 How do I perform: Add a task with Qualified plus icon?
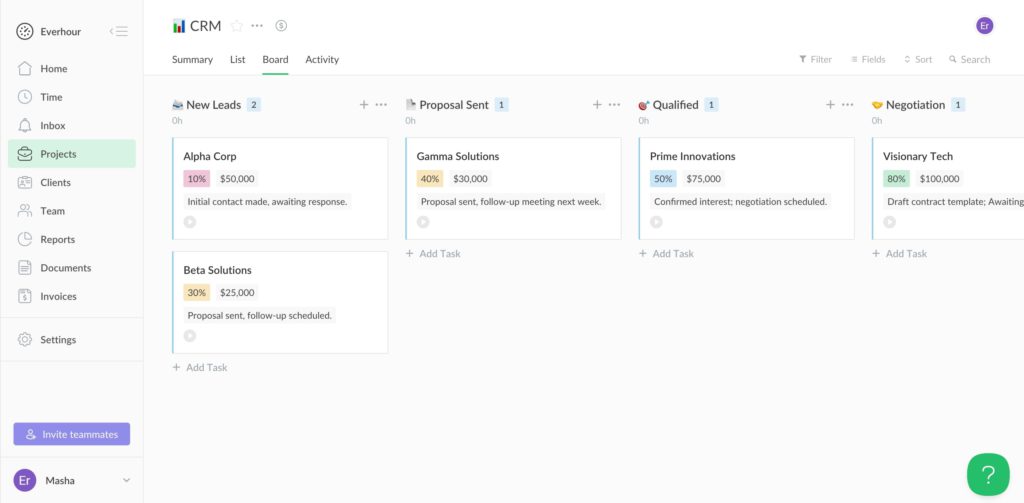point(830,105)
